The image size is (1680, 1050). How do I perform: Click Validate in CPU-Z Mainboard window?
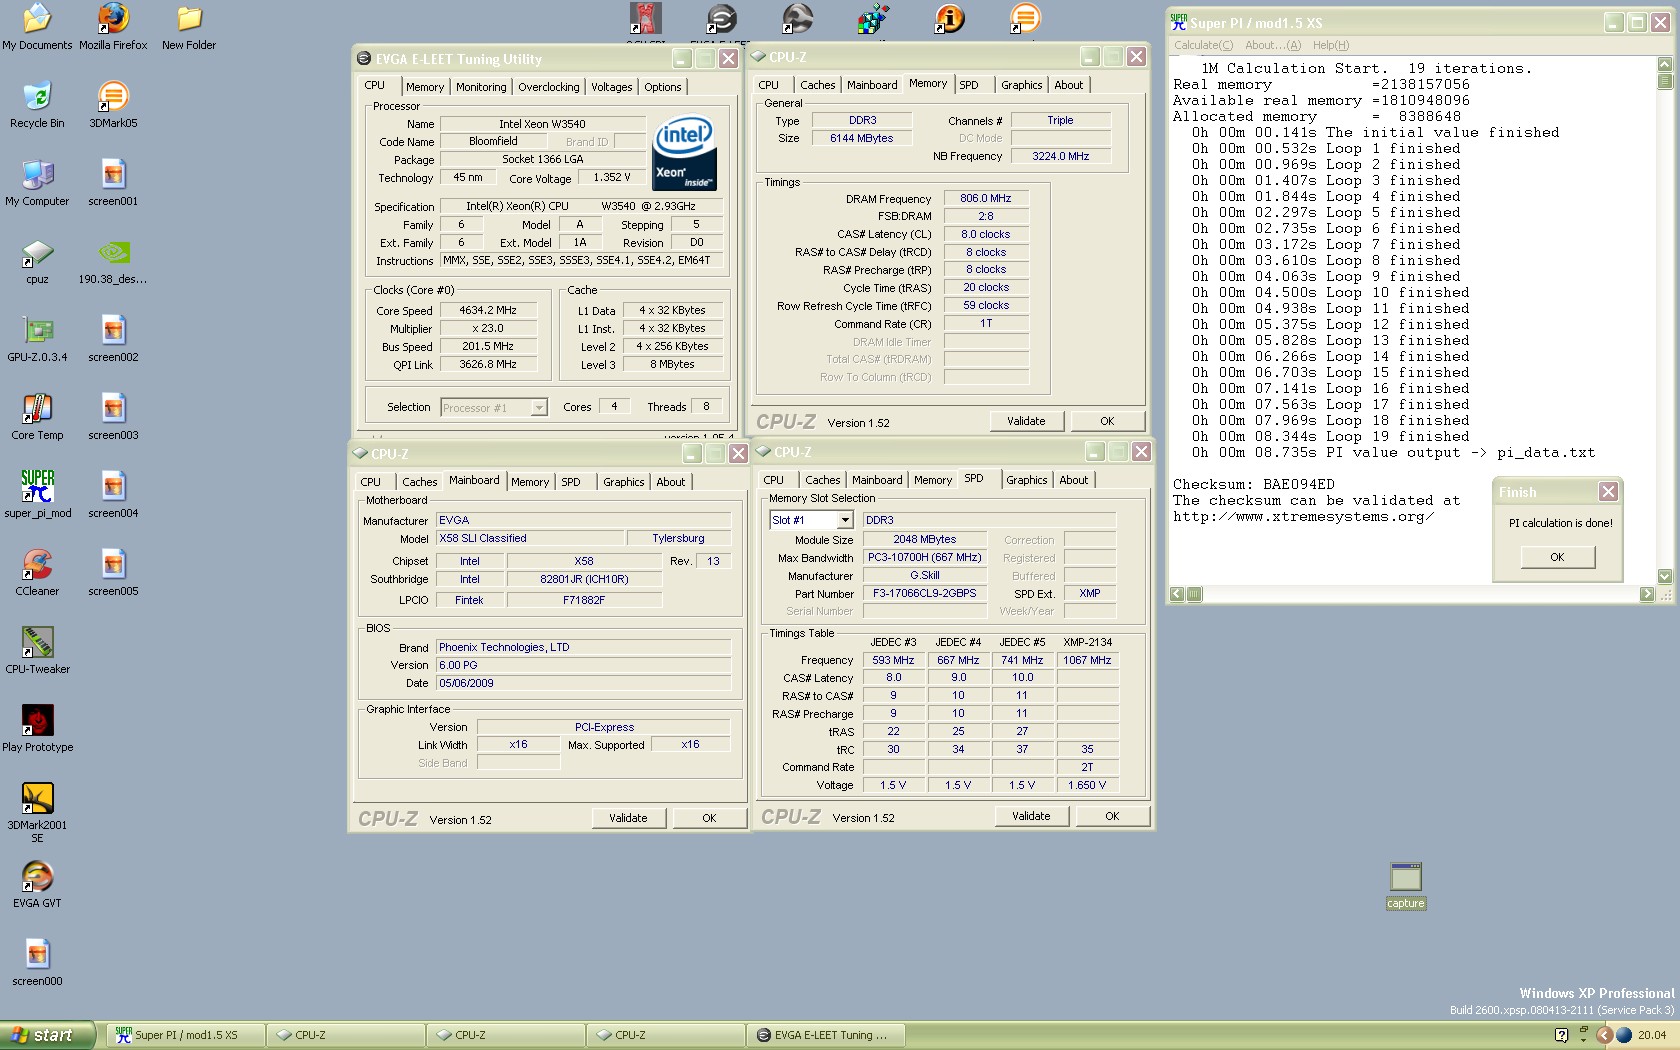[628, 818]
